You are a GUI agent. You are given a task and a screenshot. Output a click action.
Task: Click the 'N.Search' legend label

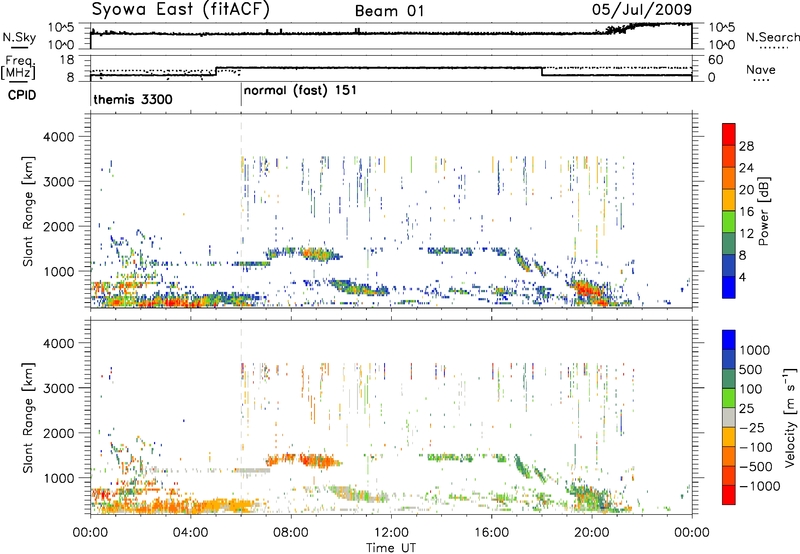[773, 37]
